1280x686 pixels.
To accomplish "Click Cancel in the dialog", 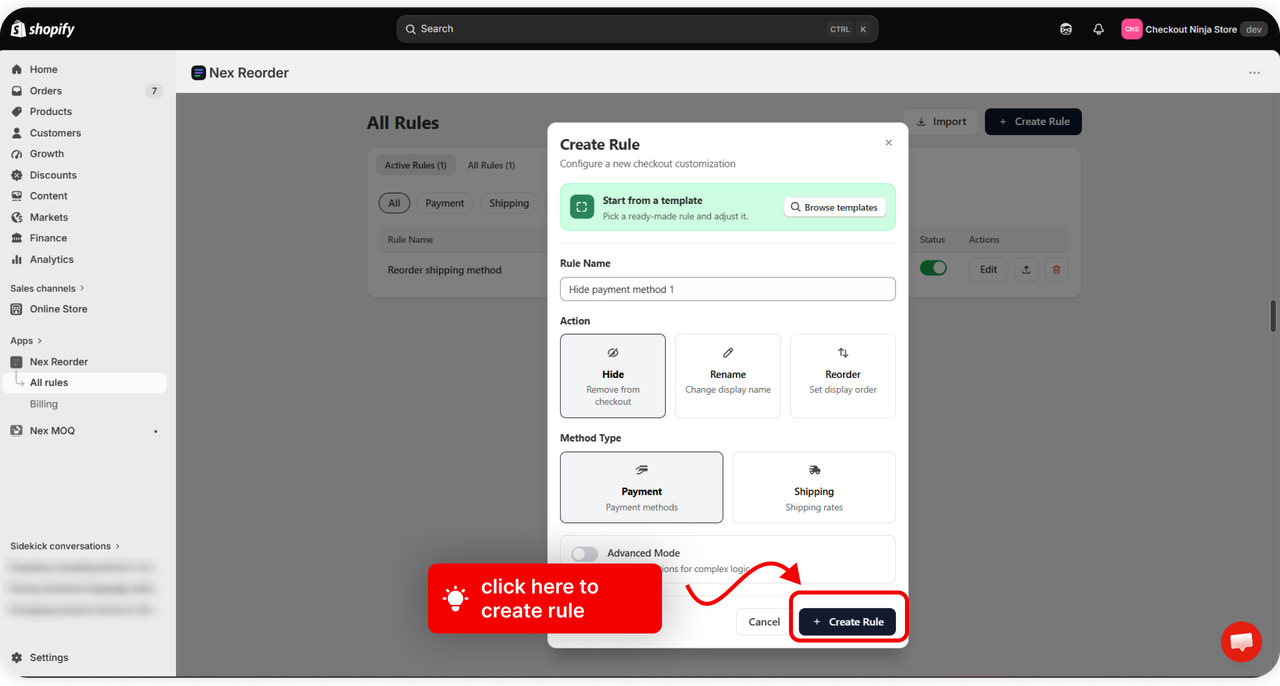I will [x=764, y=622].
